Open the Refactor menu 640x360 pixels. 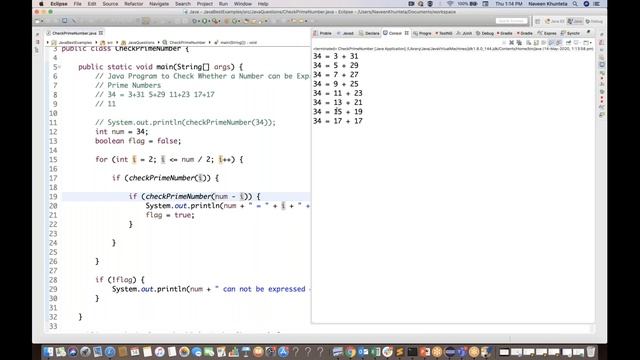tap(133, 4)
